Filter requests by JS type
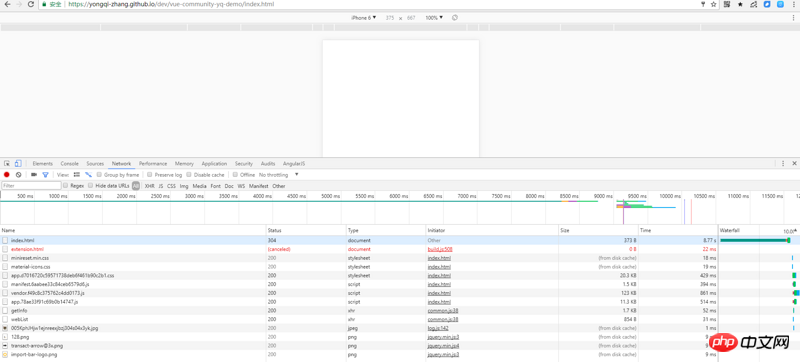800x362 pixels. coord(161,186)
